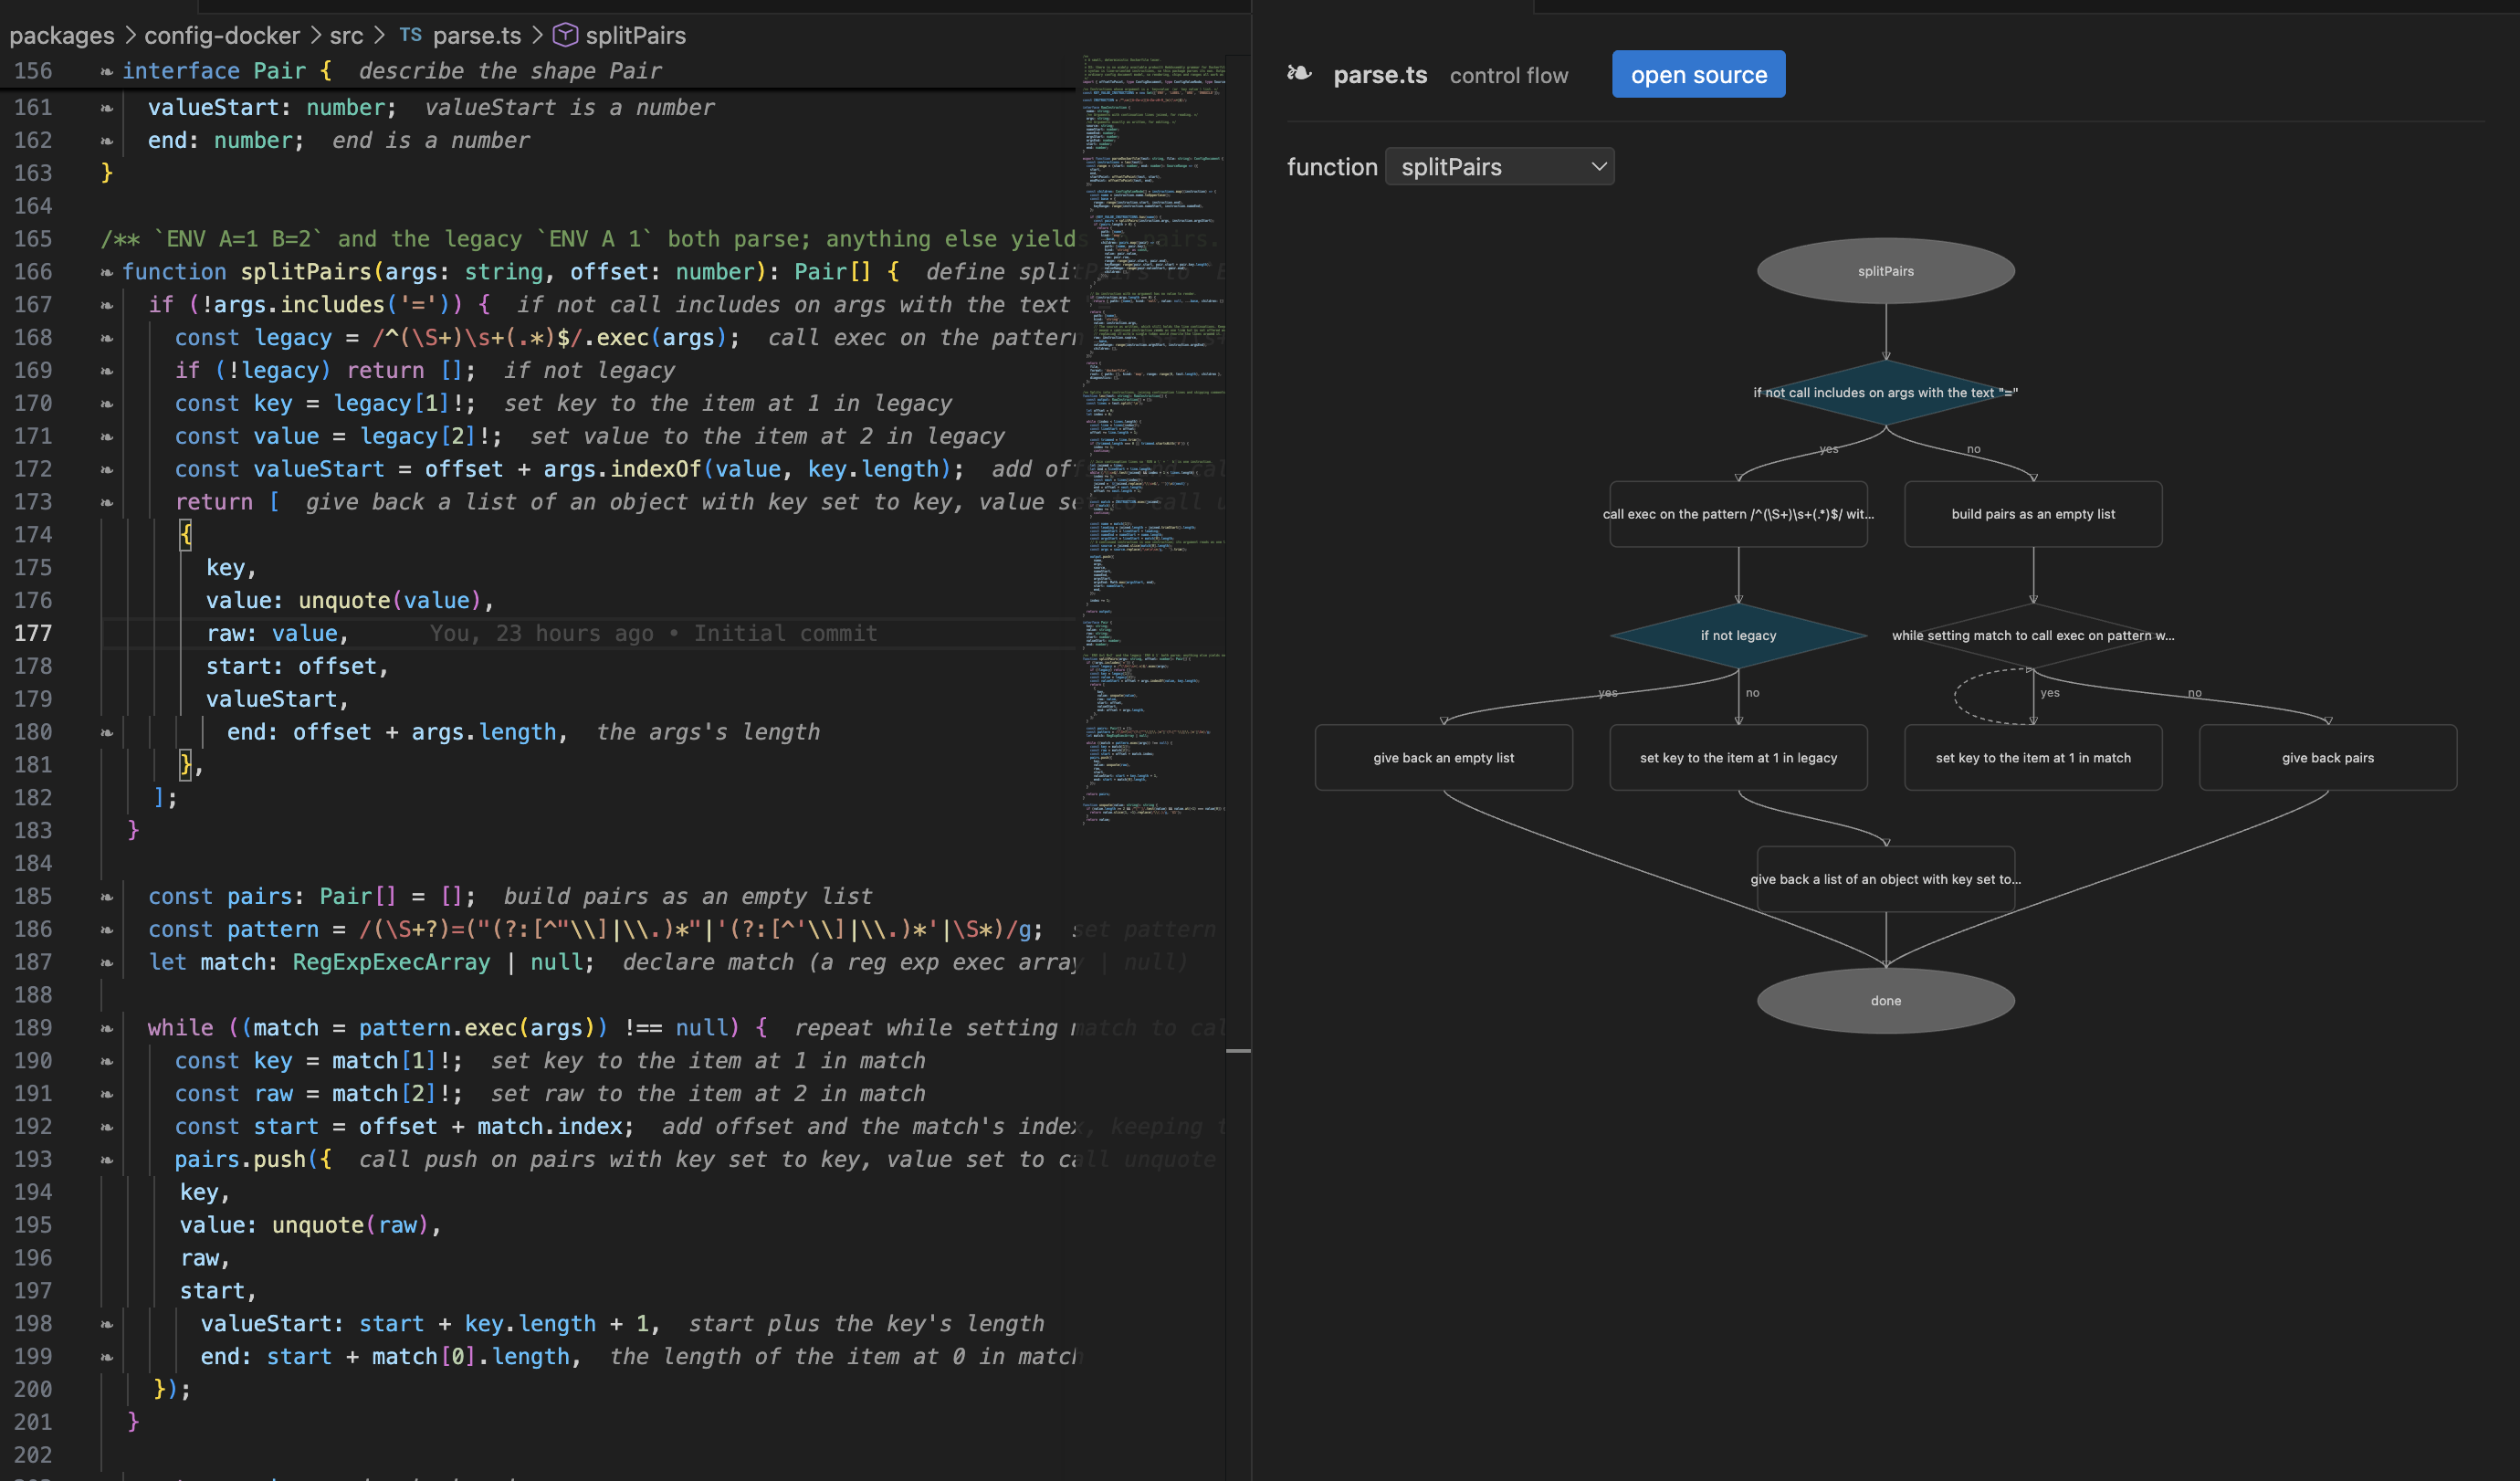2520x1481 pixels.
Task: Click the leaf annotation icon on line 172
Action: [x=107, y=470]
